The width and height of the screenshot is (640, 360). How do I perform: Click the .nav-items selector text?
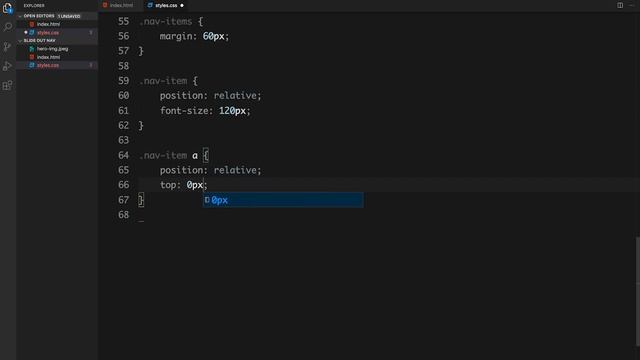(x=166, y=21)
